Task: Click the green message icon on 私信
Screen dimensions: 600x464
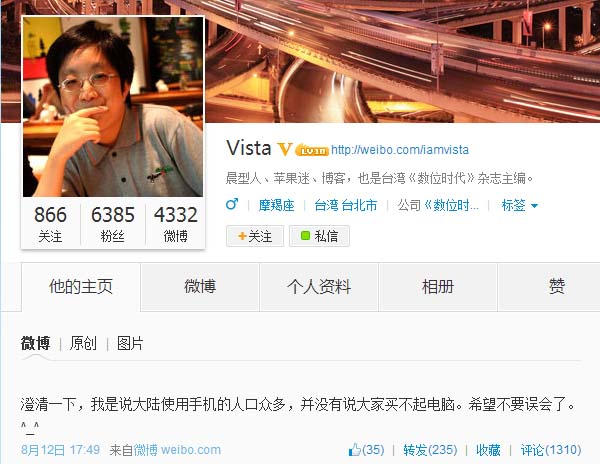Action: [305, 236]
